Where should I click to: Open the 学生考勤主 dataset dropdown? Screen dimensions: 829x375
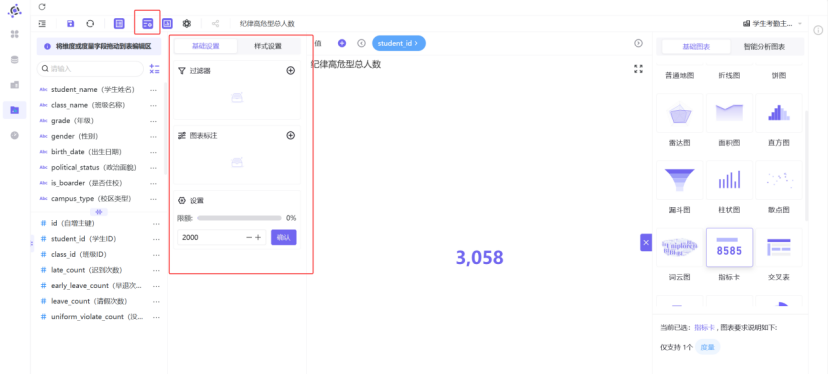click(772, 23)
